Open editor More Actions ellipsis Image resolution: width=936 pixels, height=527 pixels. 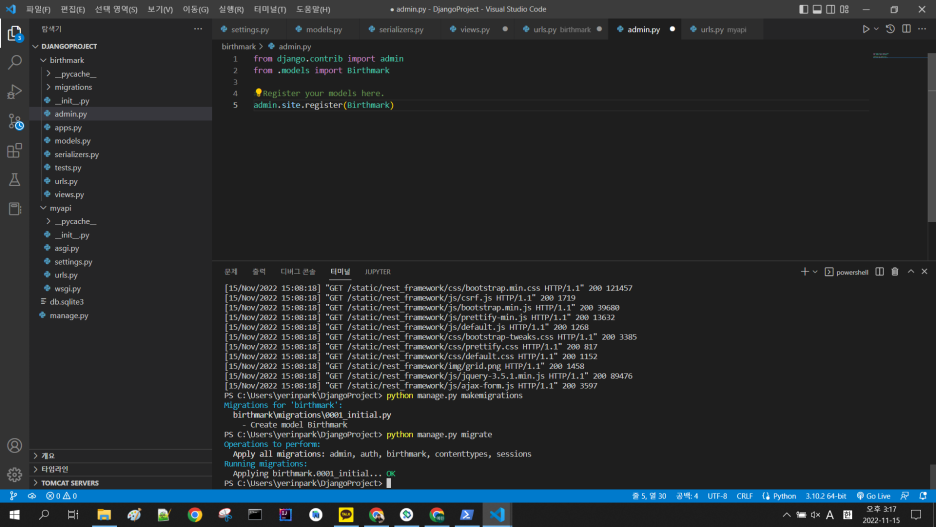point(922,29)
